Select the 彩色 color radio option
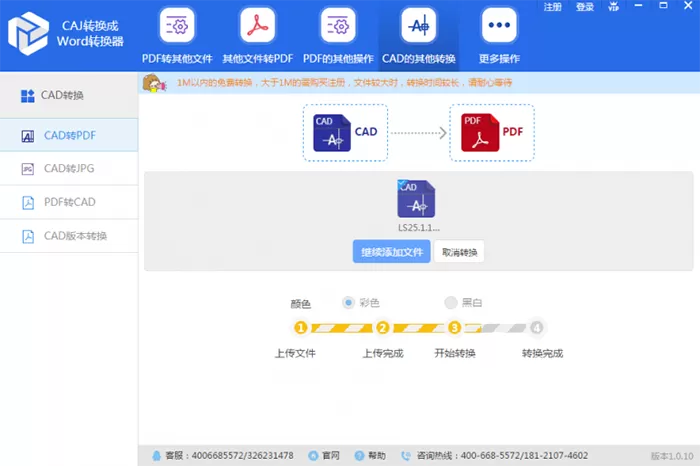The image size is (700, 466). [349, 303]
